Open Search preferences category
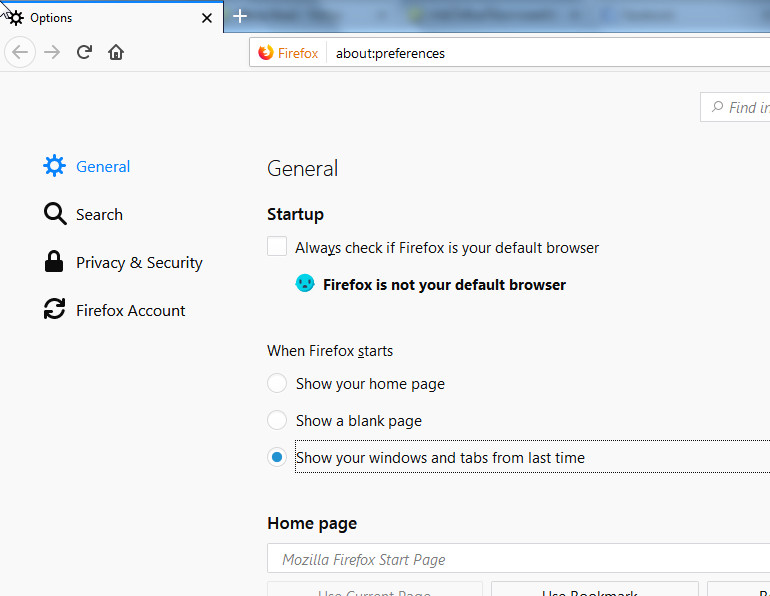770x596 pixels. coord(83,215)
